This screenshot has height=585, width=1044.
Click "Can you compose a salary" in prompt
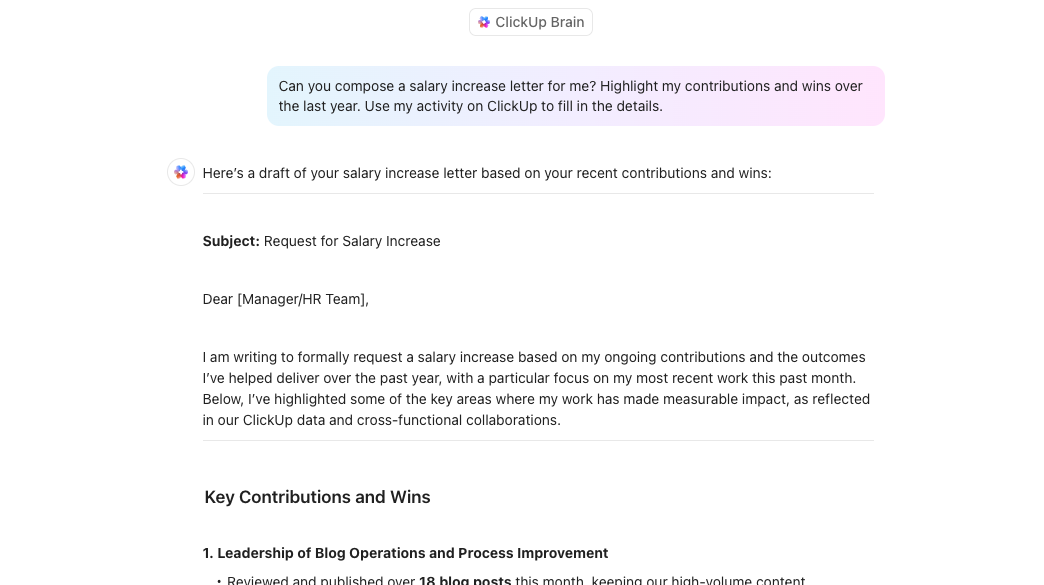coord(366,86)
